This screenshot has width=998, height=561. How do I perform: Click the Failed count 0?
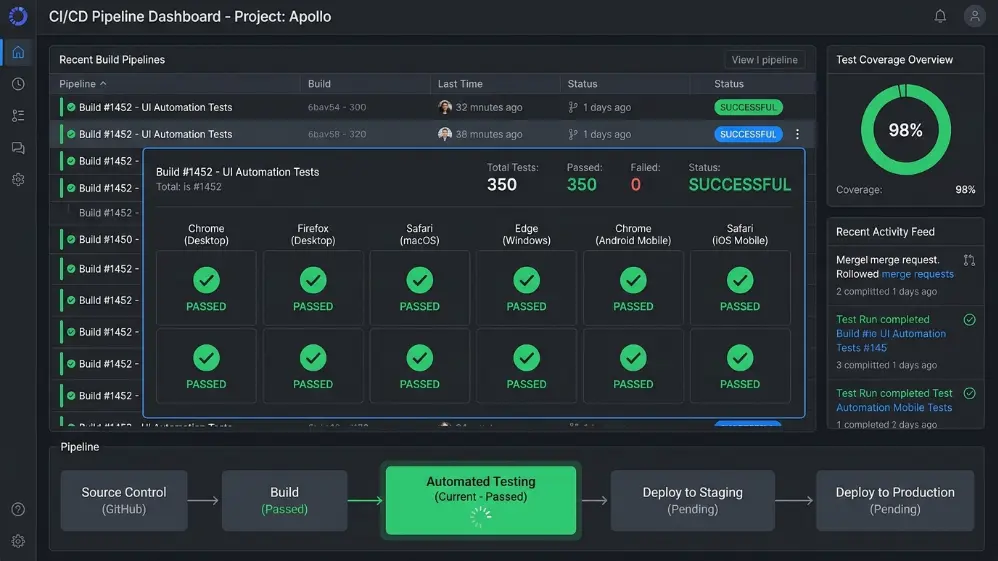635,185
